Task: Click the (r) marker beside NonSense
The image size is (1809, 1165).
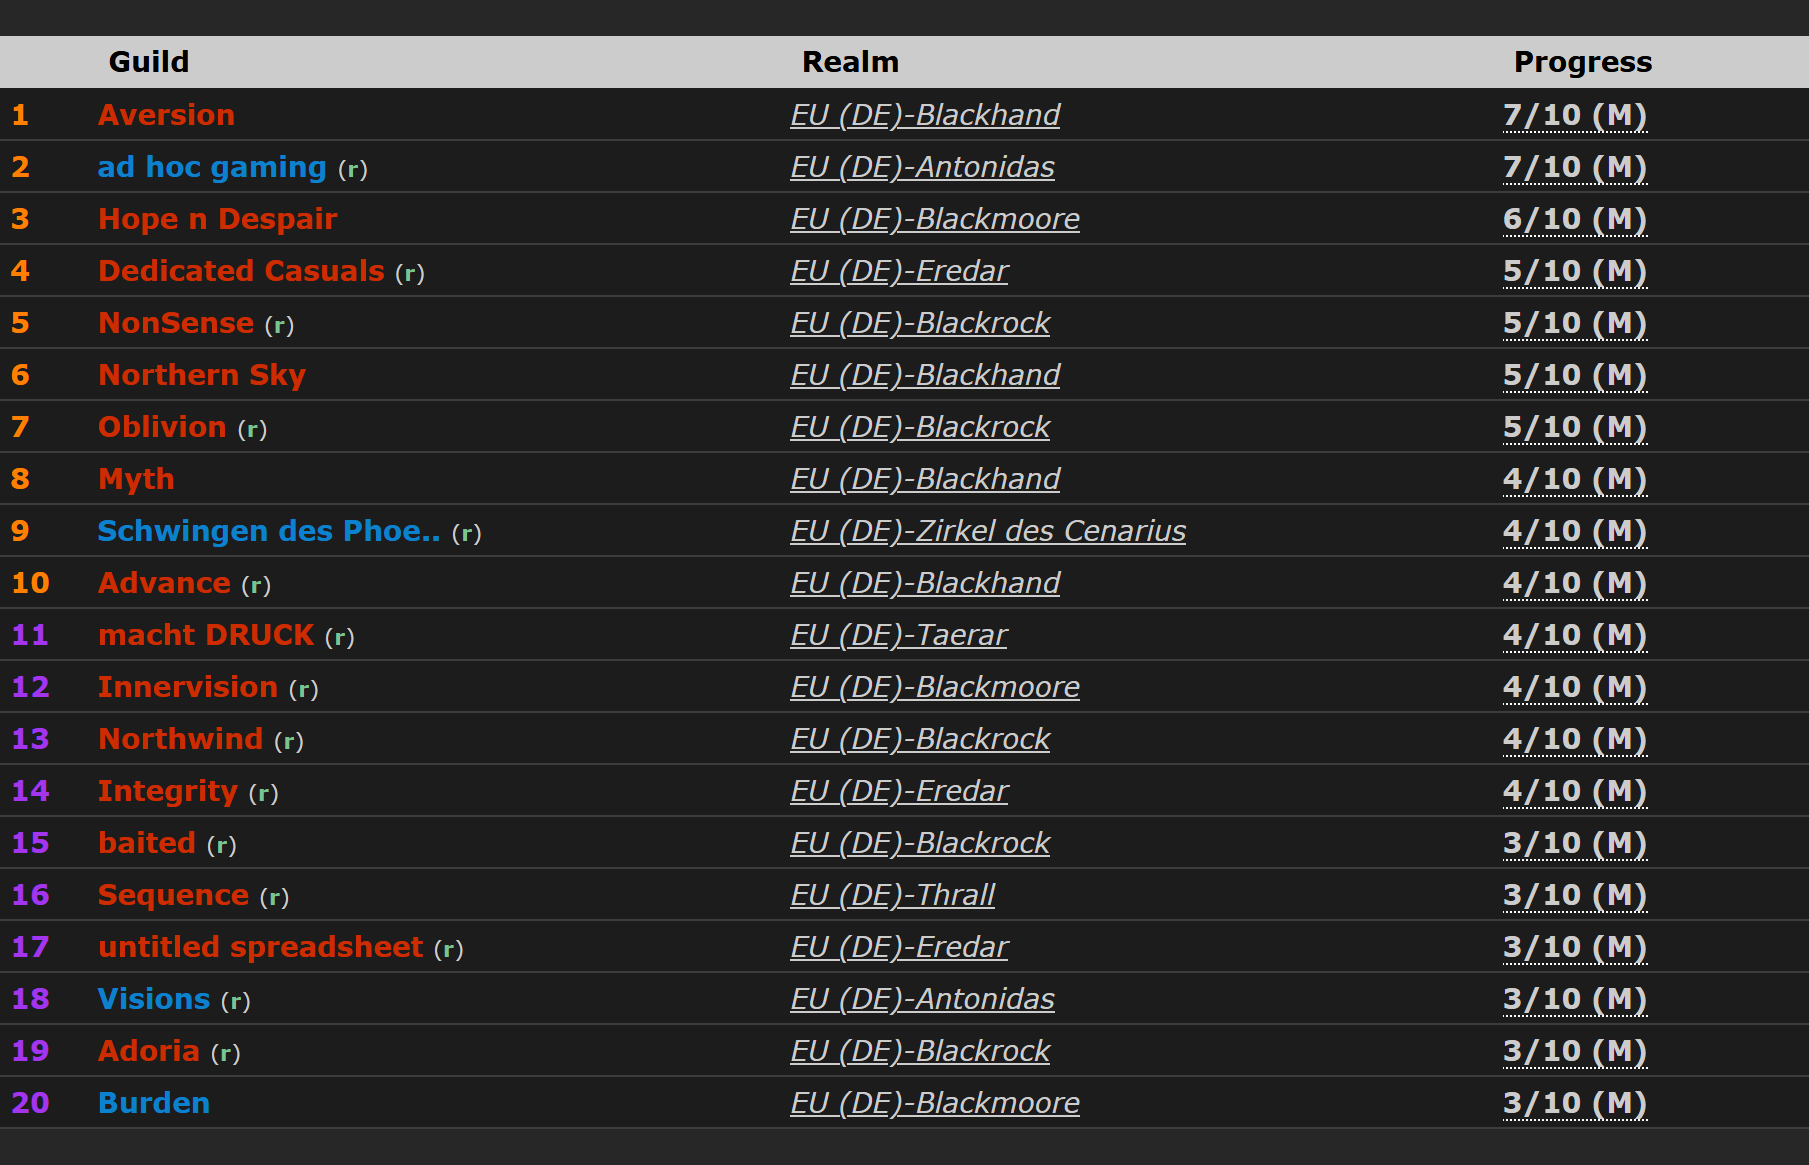Action: point(279,325)
